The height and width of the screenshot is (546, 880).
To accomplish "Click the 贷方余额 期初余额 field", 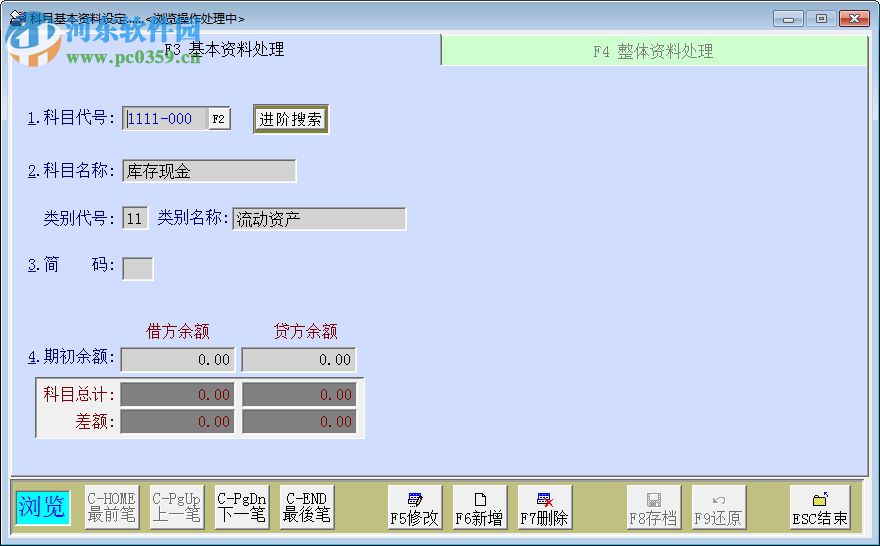I will (x=299, y=360).
